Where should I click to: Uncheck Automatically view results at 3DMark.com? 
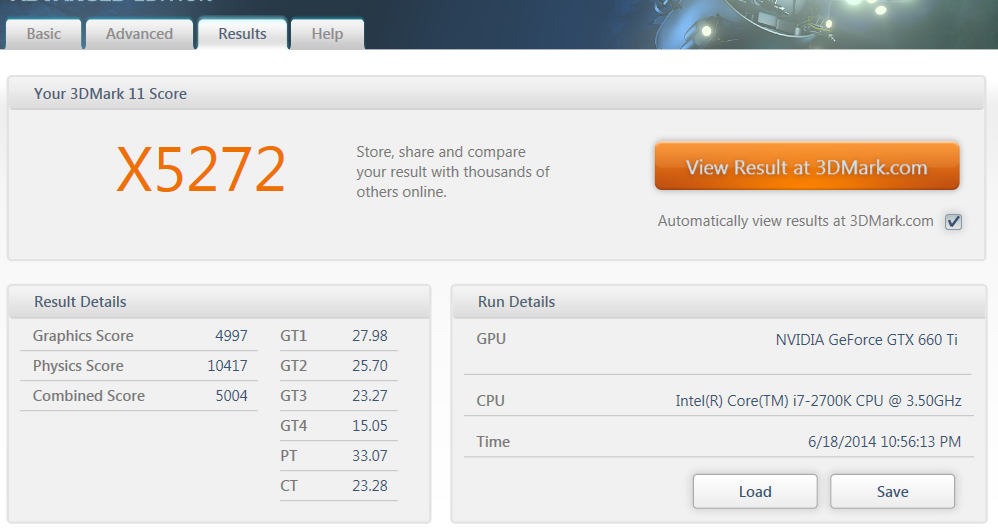coord(953,222)
